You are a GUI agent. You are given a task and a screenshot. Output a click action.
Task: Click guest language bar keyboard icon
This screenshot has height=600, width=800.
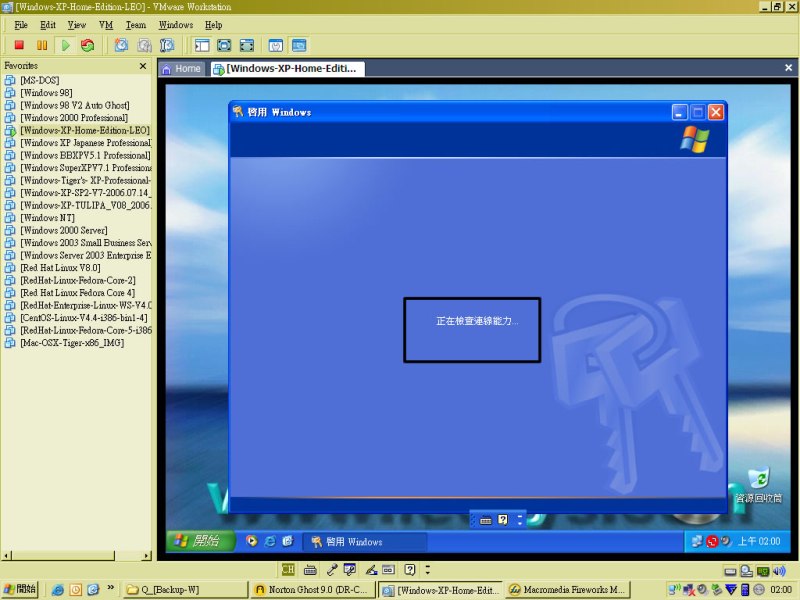pyautogui.click(x=486, y=520)
